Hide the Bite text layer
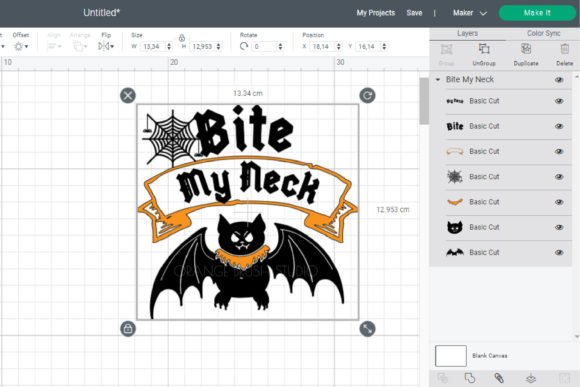The width and height of the screenshot is (580, 387). point(559,126)
